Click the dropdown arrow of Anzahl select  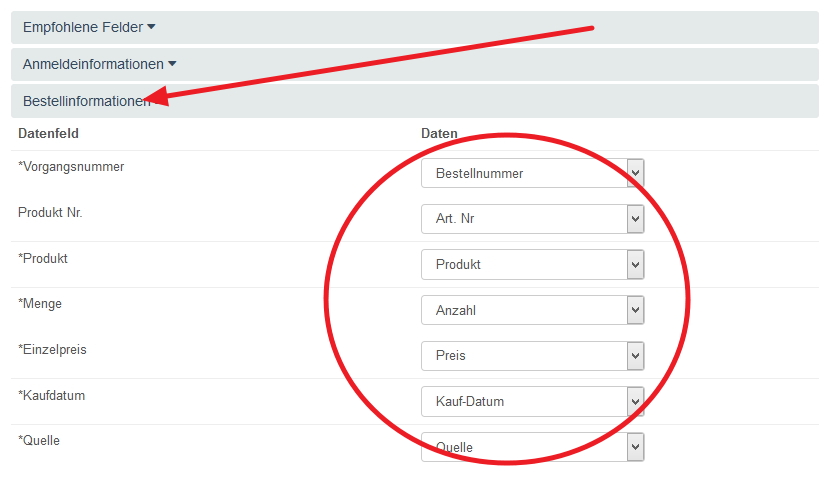(635, 311)
